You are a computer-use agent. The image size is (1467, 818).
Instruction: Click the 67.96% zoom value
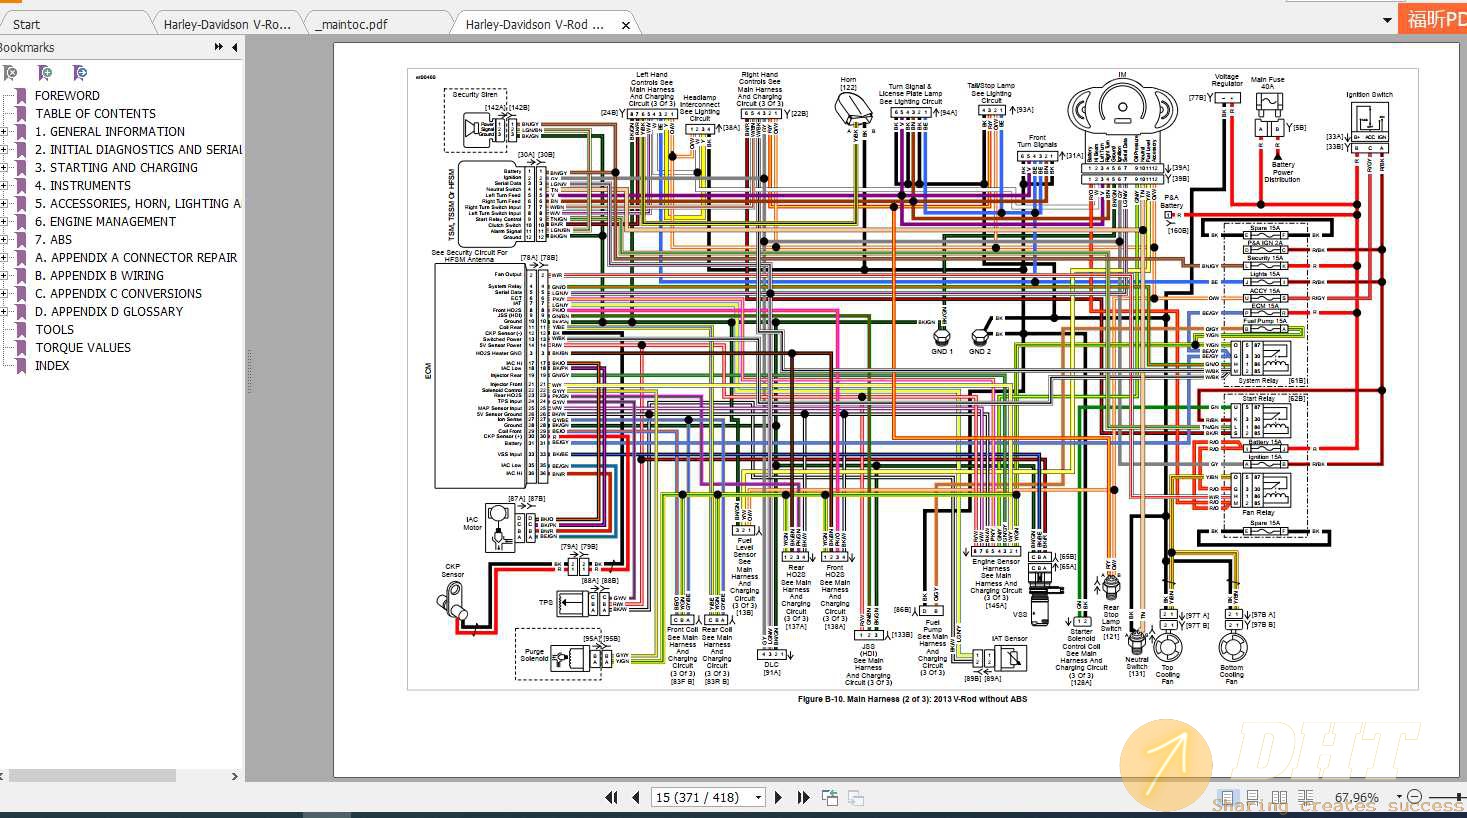[1357, 797]
